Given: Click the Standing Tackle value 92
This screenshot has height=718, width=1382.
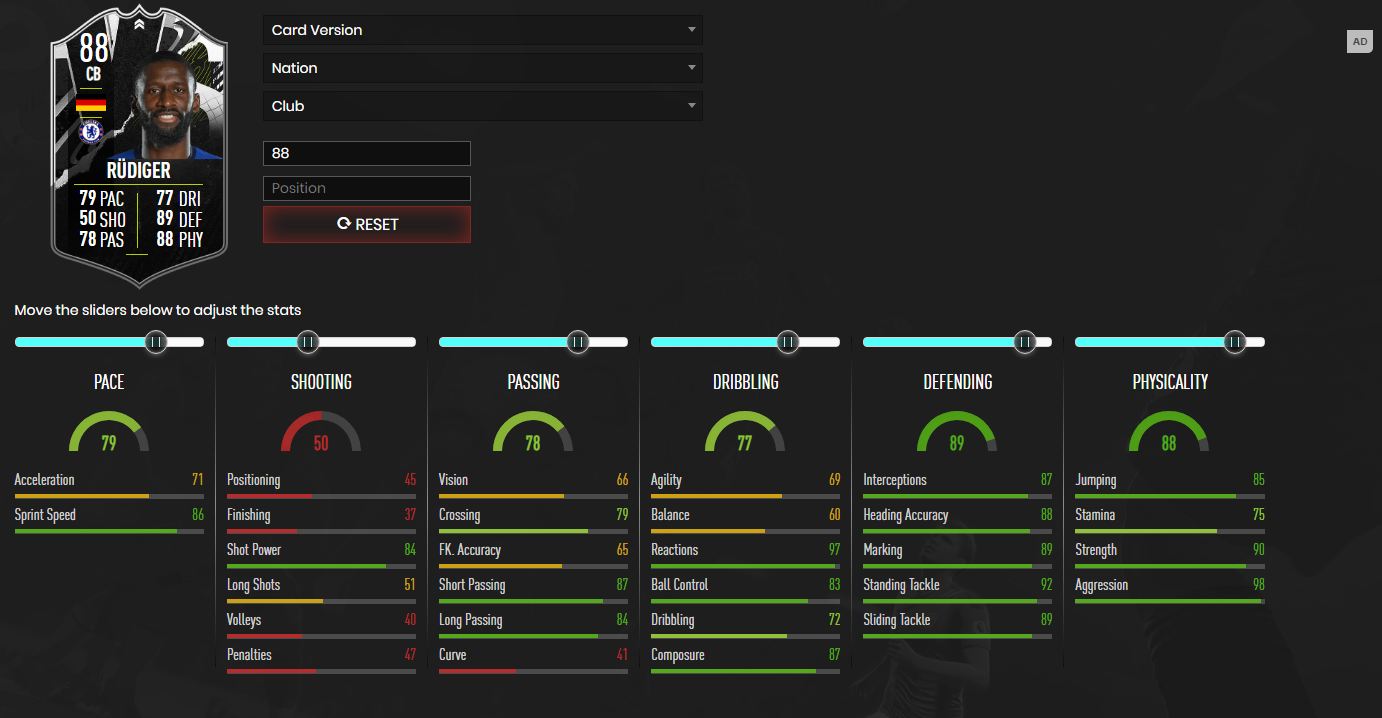Looking at the screenshot, I should pos(1046,585).
